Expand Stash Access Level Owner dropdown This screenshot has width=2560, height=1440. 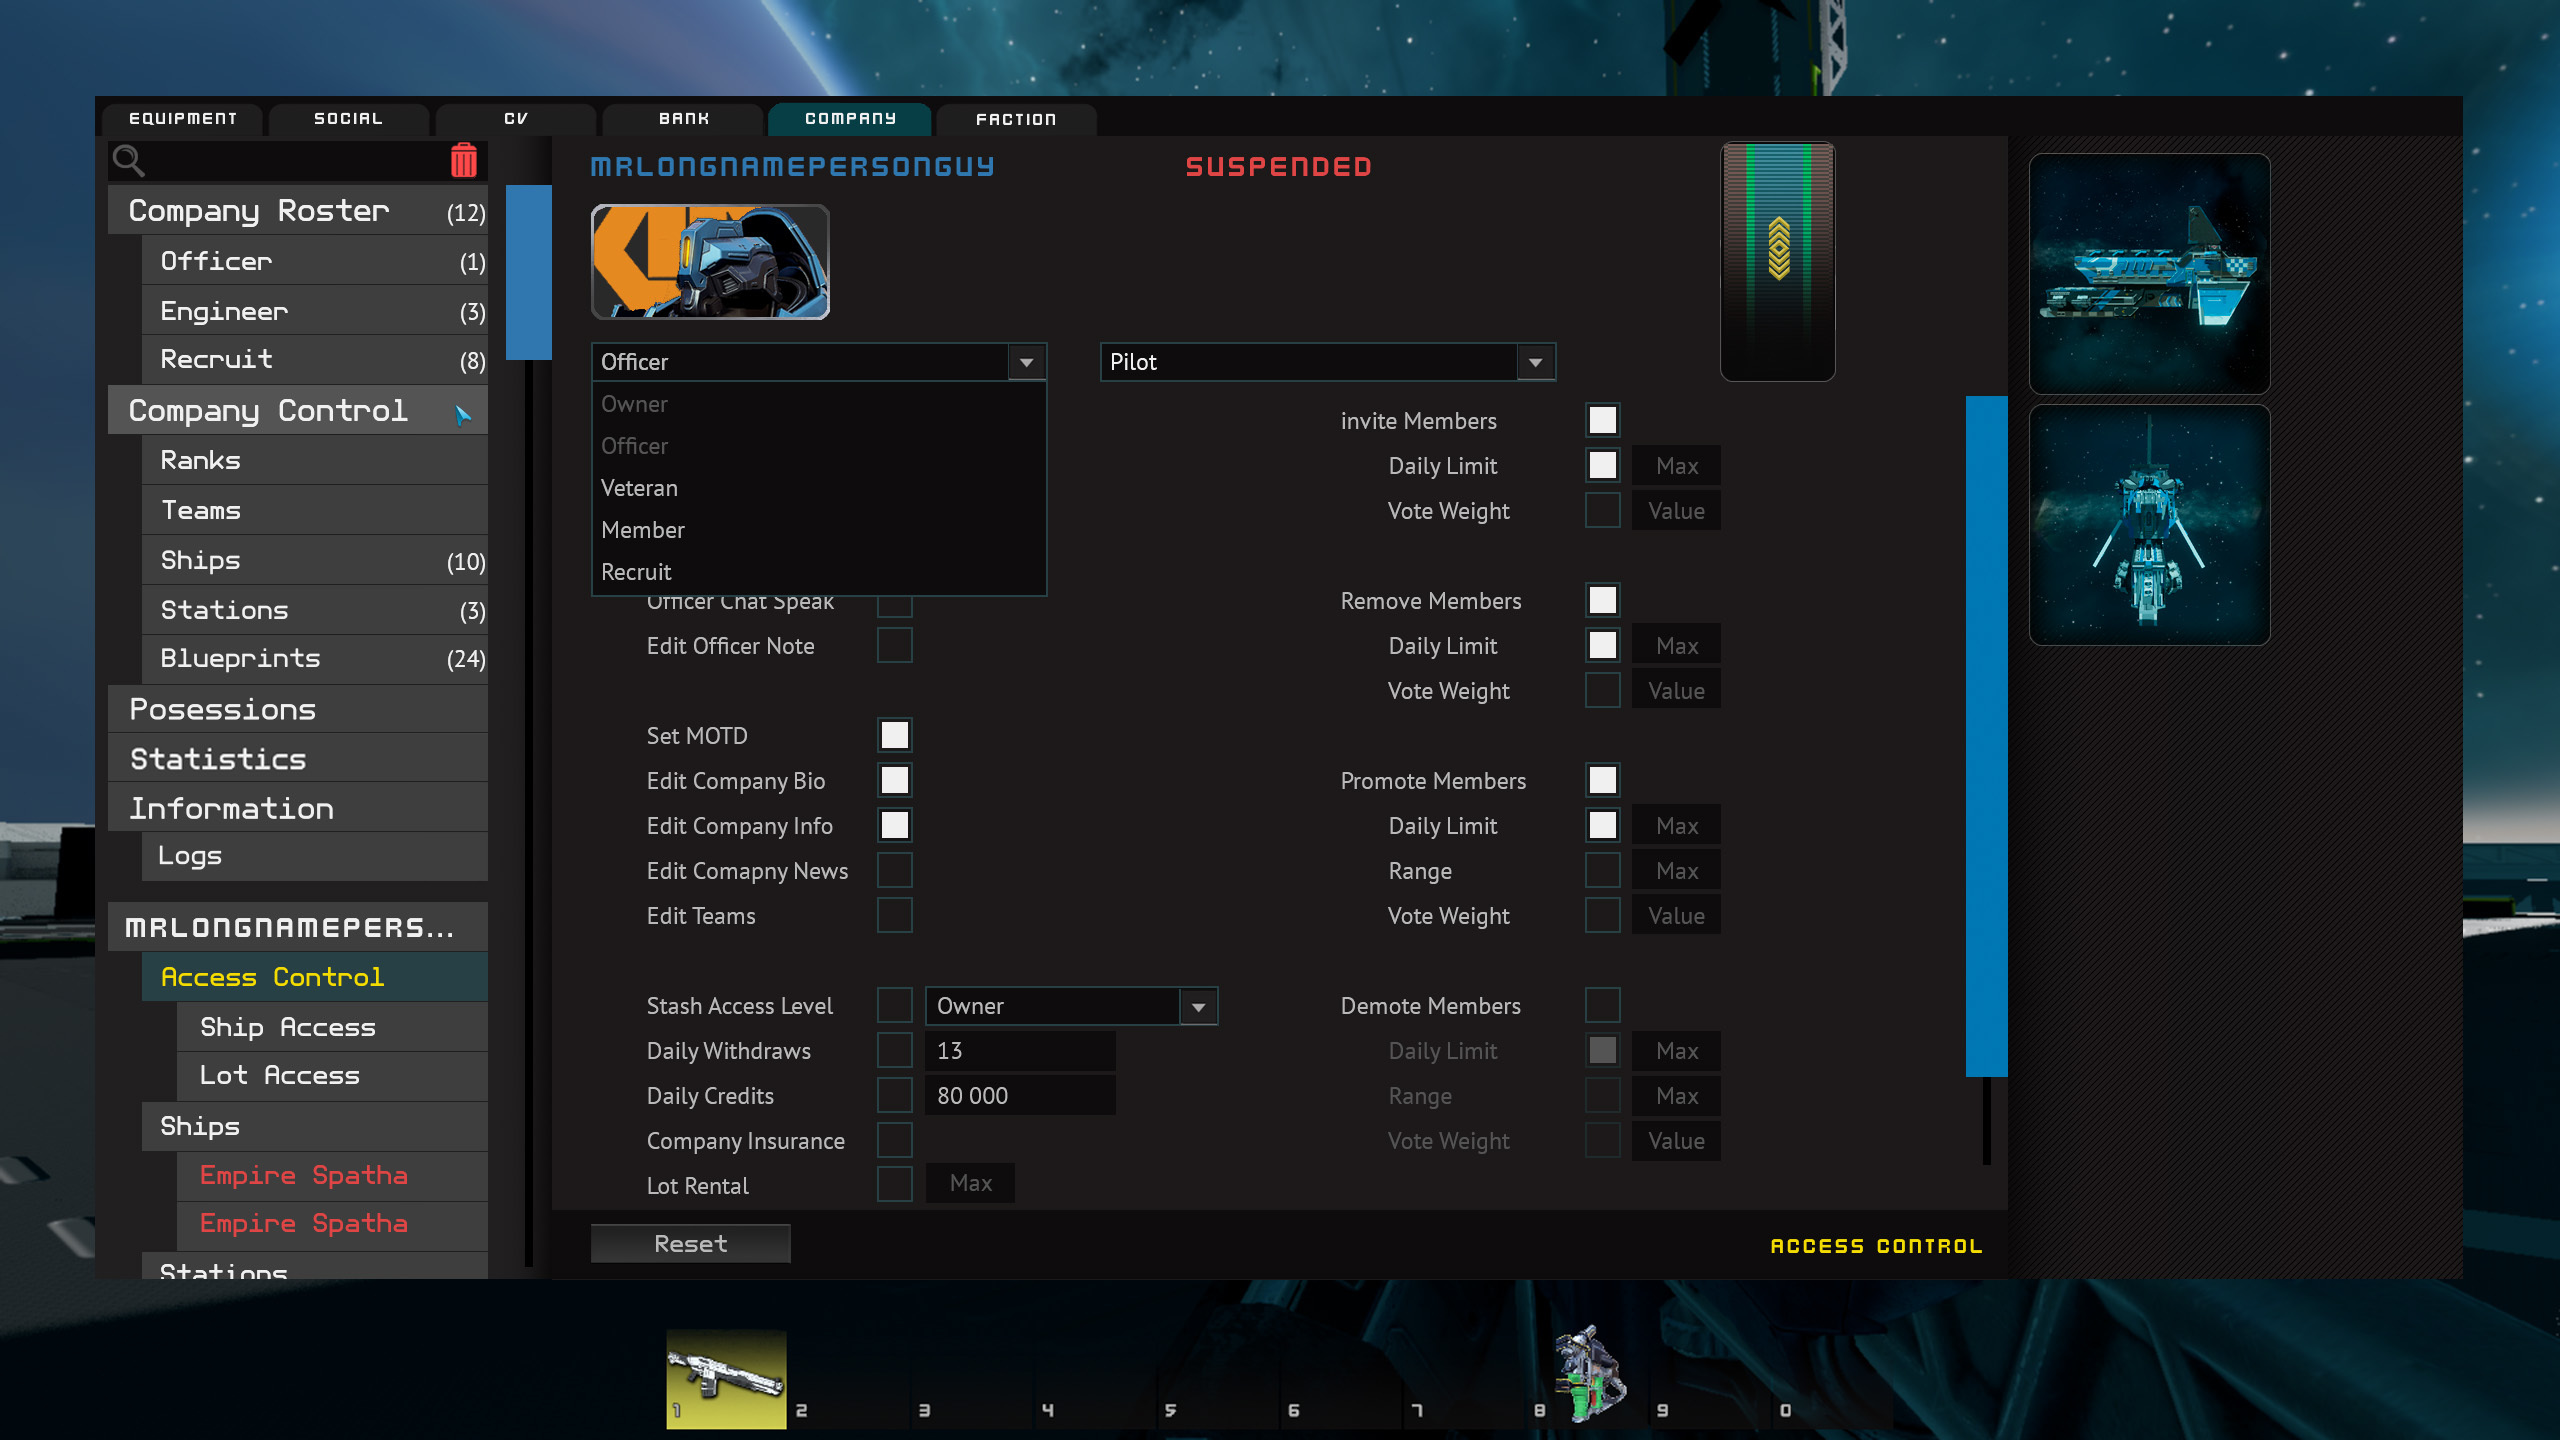point(1071,1006)
